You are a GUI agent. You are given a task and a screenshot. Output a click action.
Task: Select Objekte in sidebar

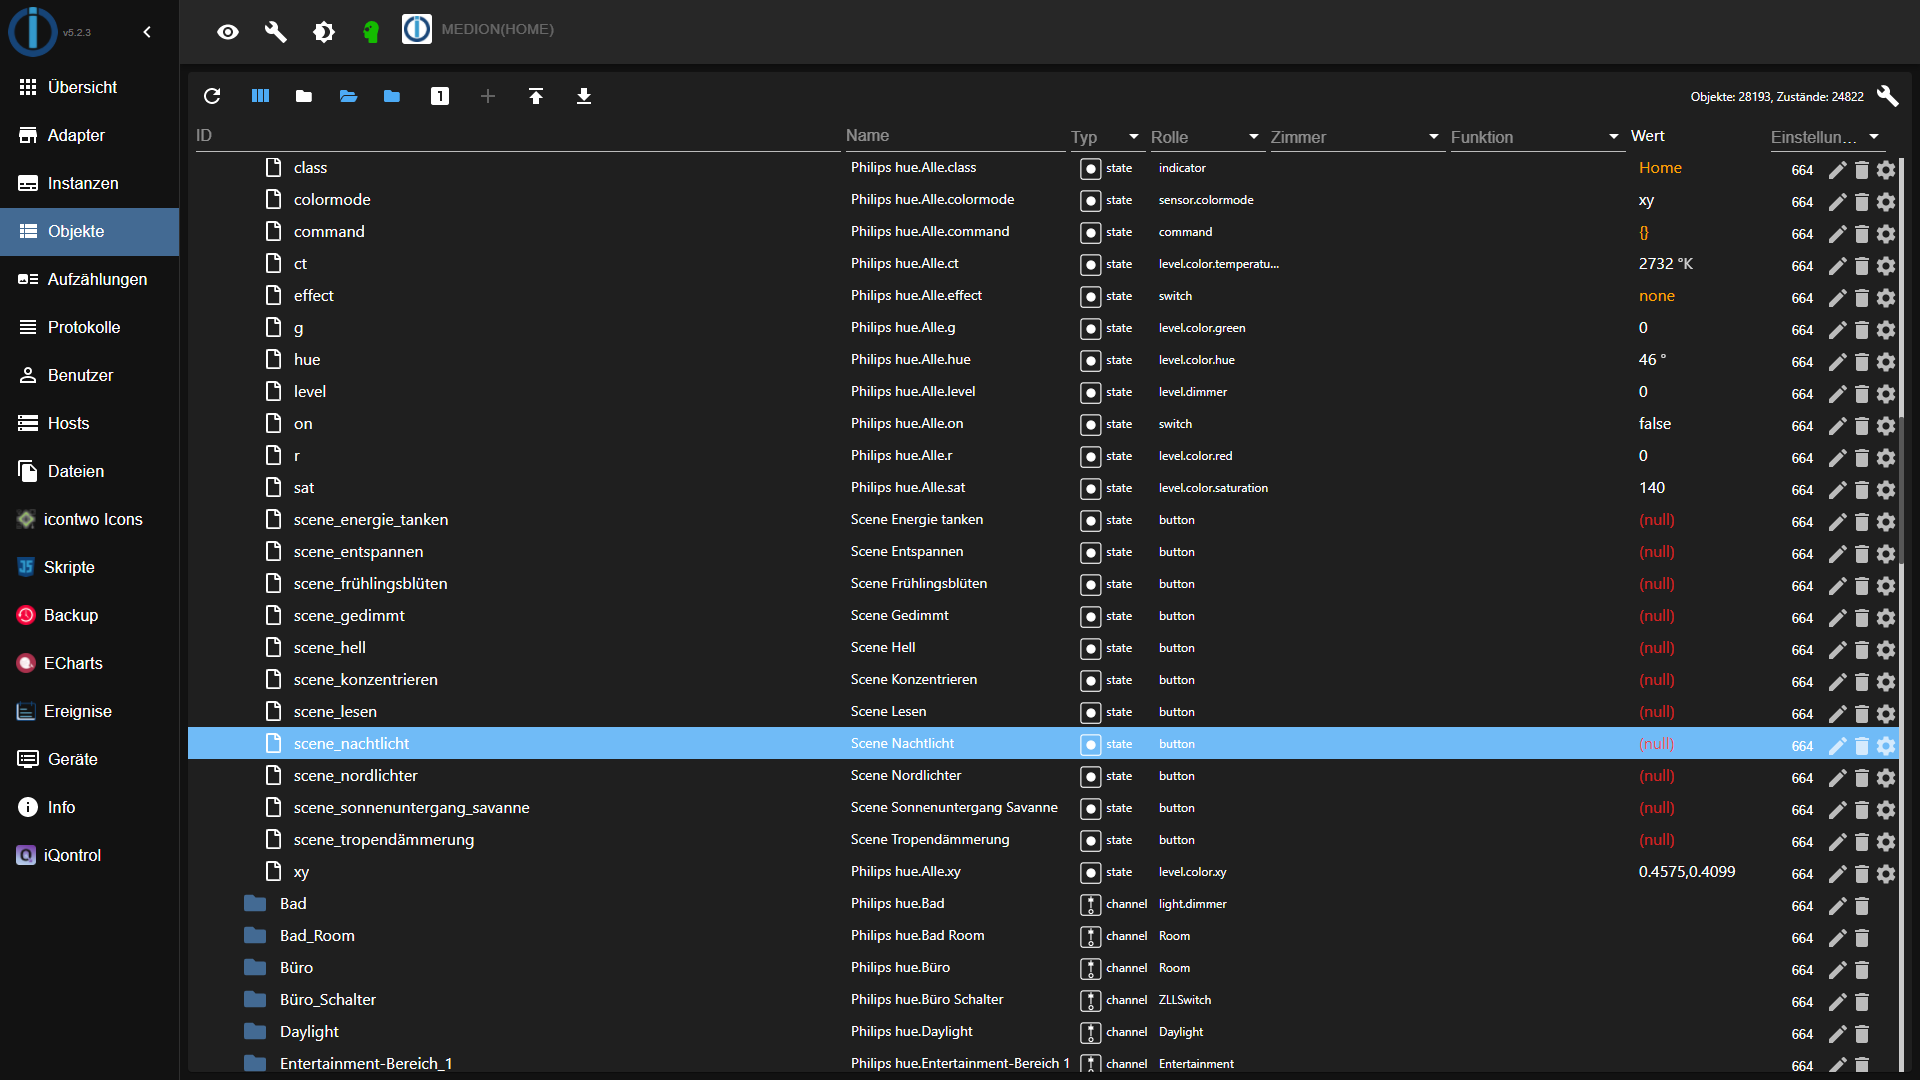point(89,231)
